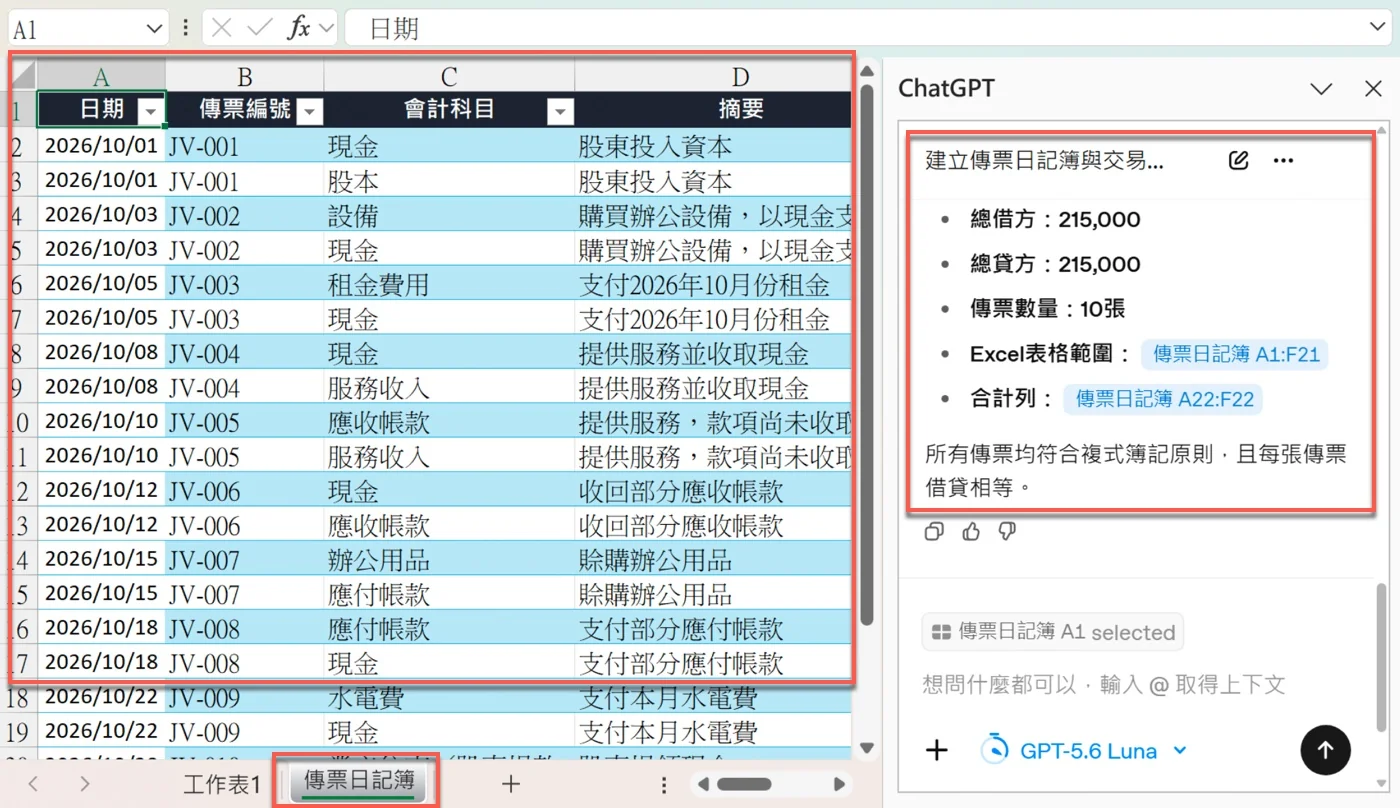The image size is (1400, 808).
Task: Click the conversation title 建立傳票日記簿與交易...
Action: tap(1044, 161)
